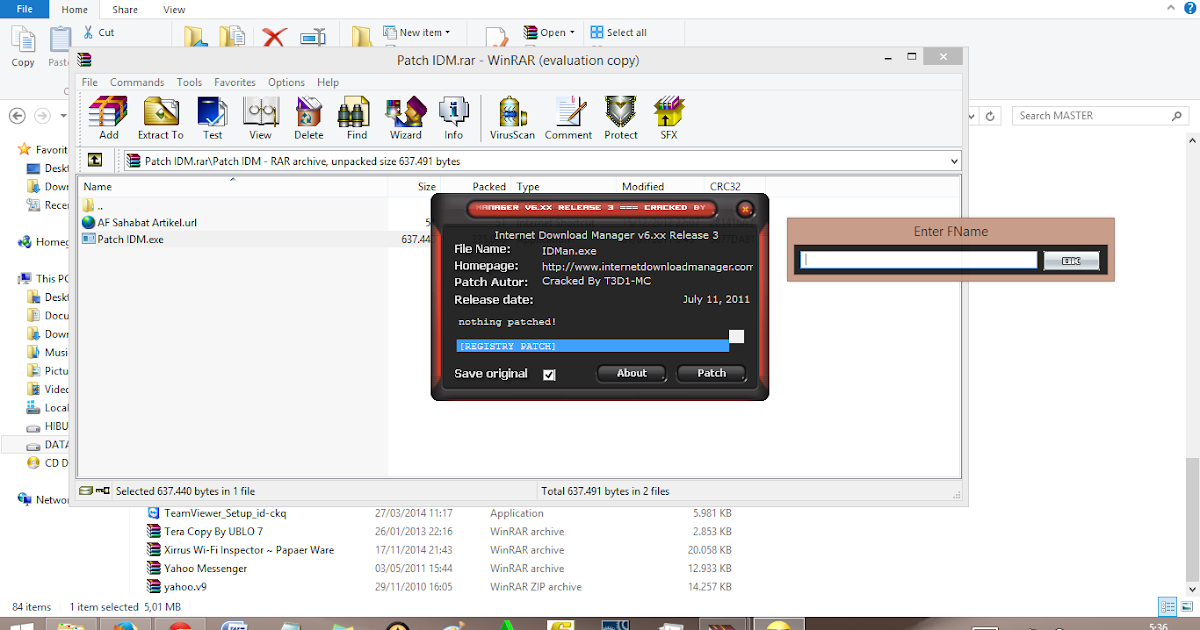
Task: Click the Comment icon in WinRAR
Action: pos(568,118)
